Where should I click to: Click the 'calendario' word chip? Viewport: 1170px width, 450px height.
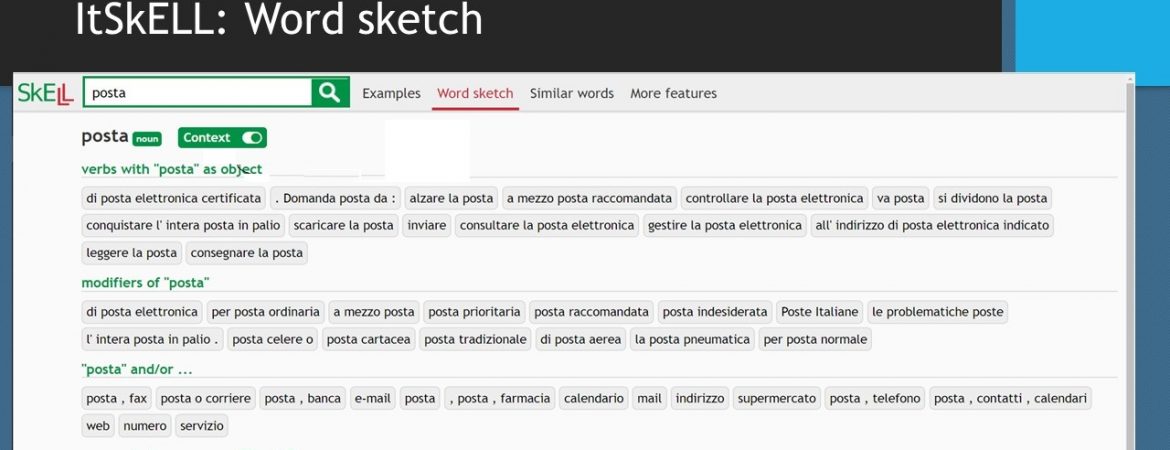click(x=594, y=398)
